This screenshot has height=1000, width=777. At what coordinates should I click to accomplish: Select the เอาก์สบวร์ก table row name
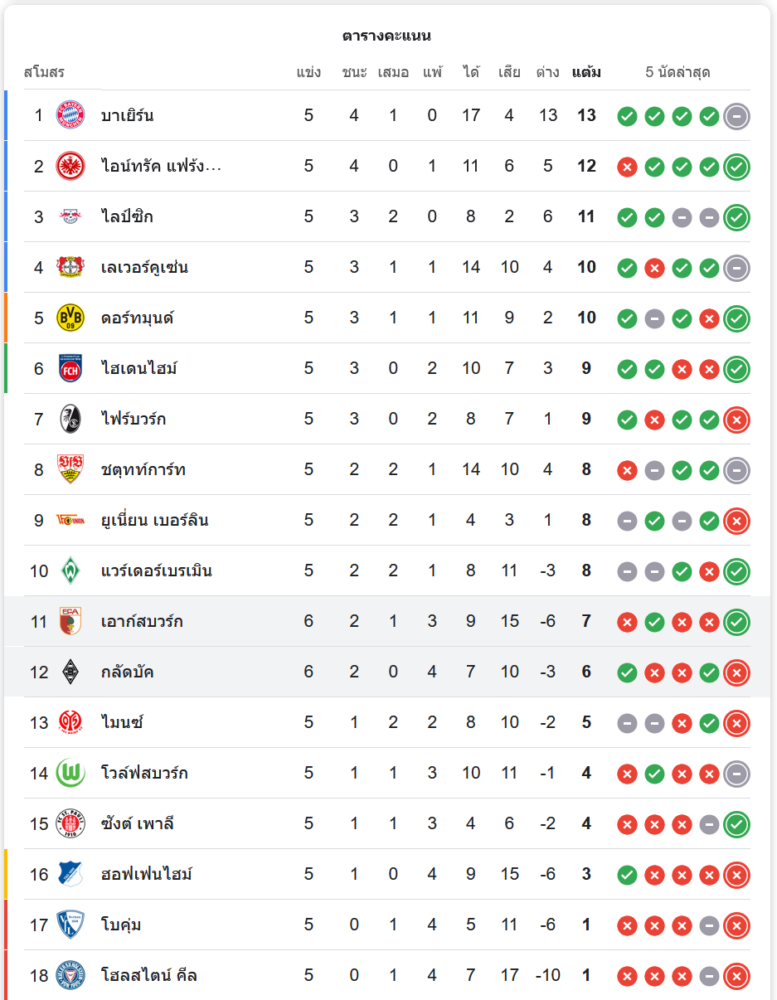click(141, 622)
